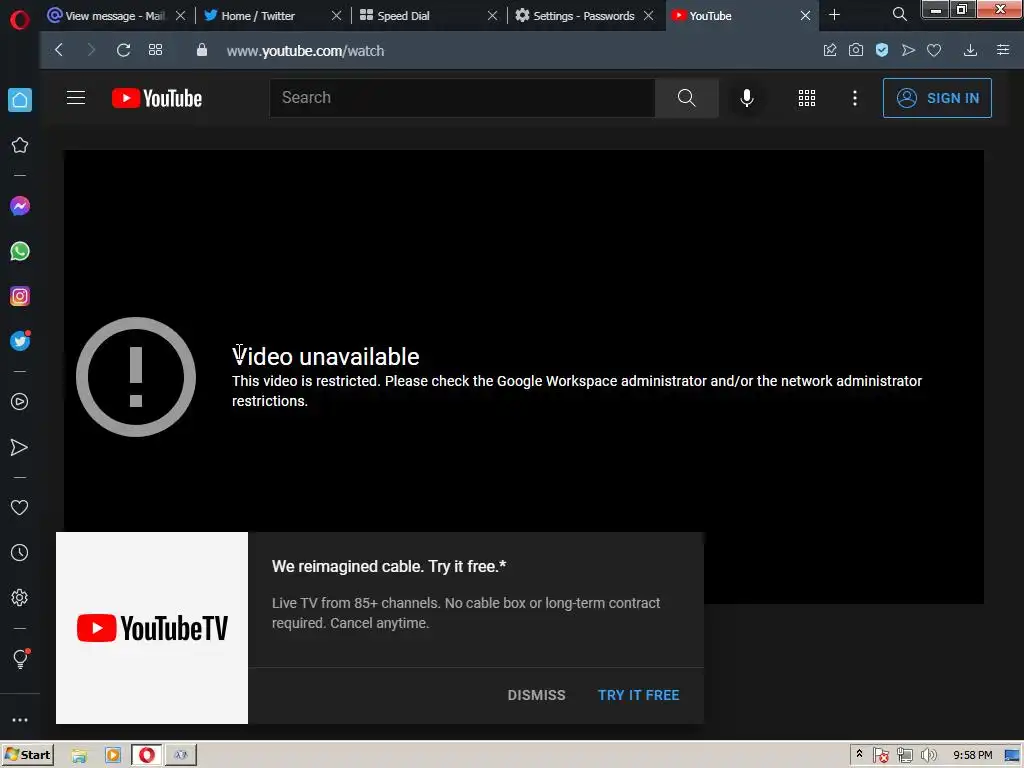Open YouTube settings three-dot menu
This screenshot has height=768, width=1024.
pos(855,98)
